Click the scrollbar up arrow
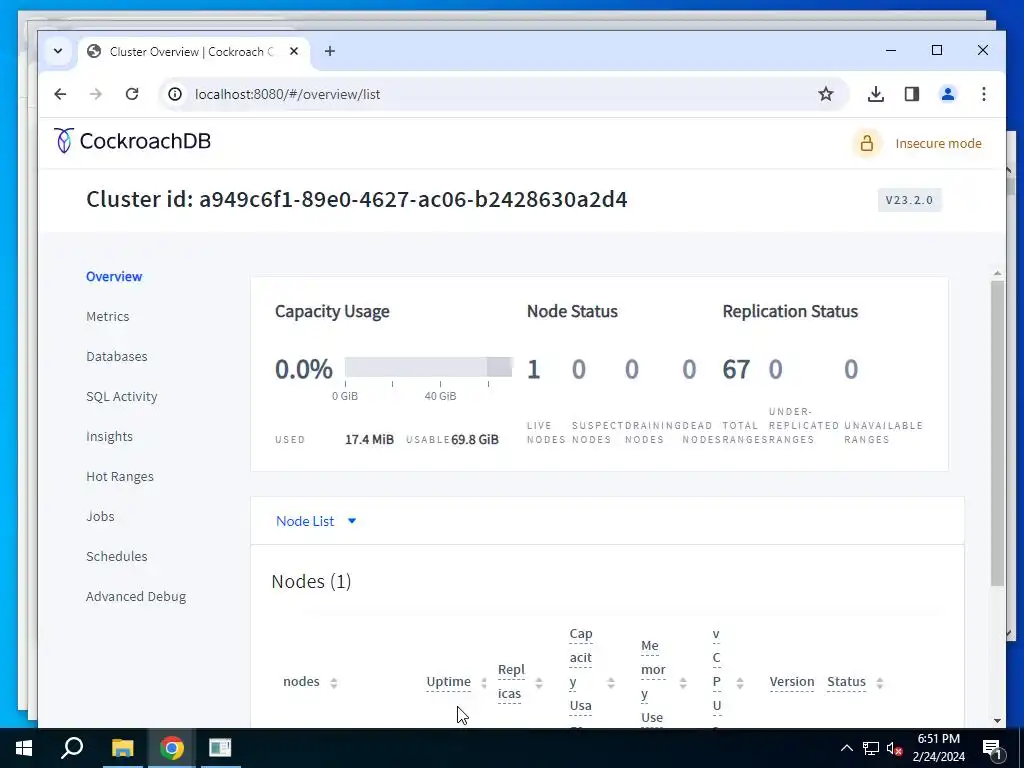Screen dimensions: 1024x768 (997, 273)
